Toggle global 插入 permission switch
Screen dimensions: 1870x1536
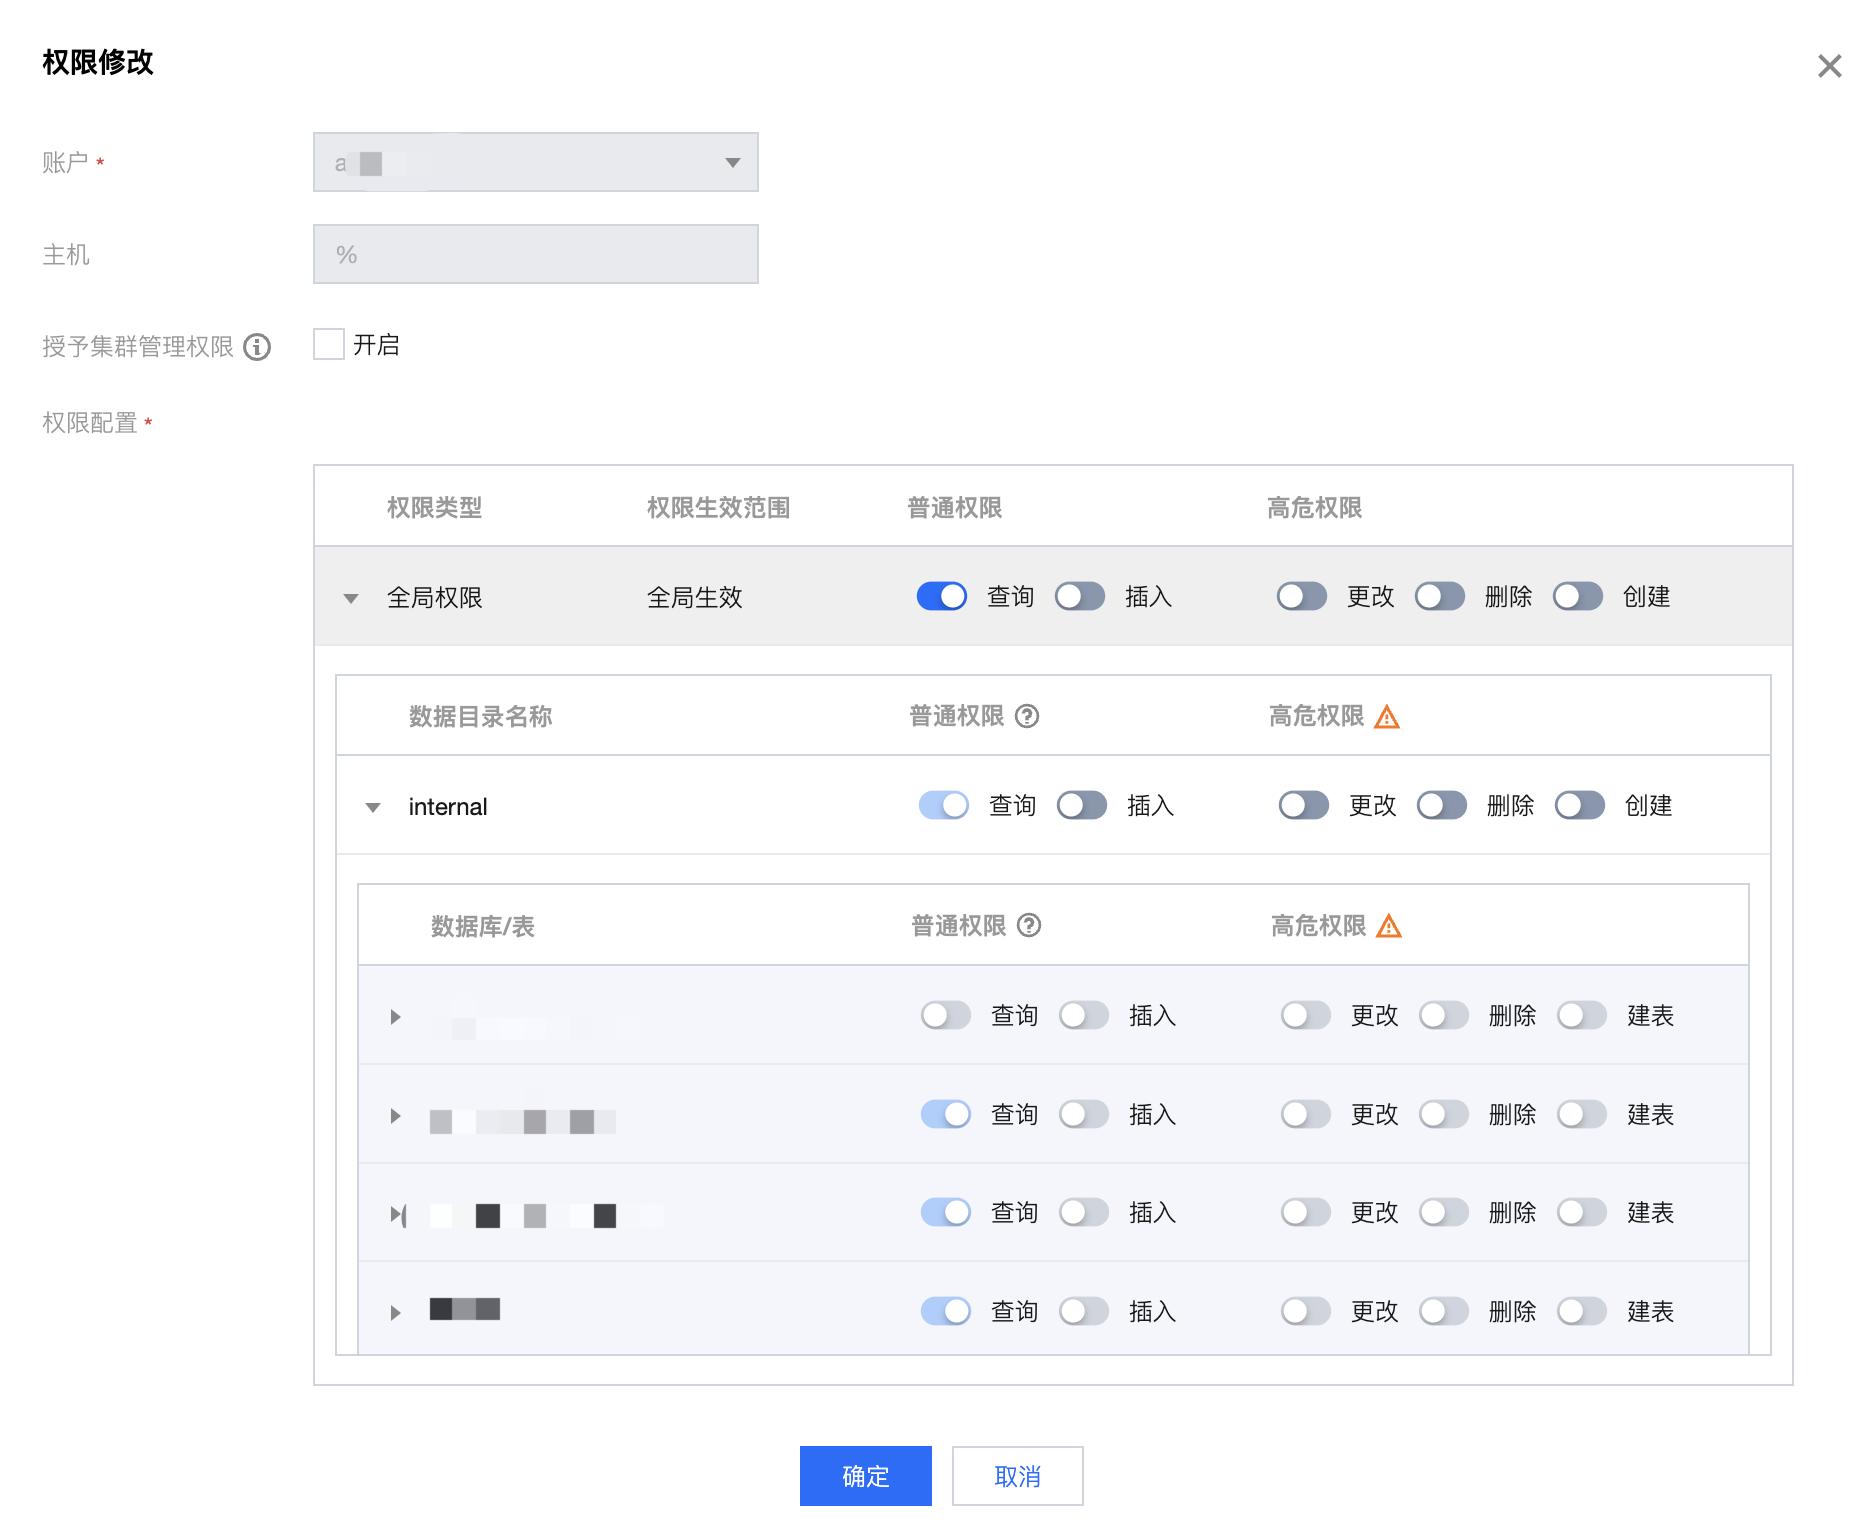1079,597
